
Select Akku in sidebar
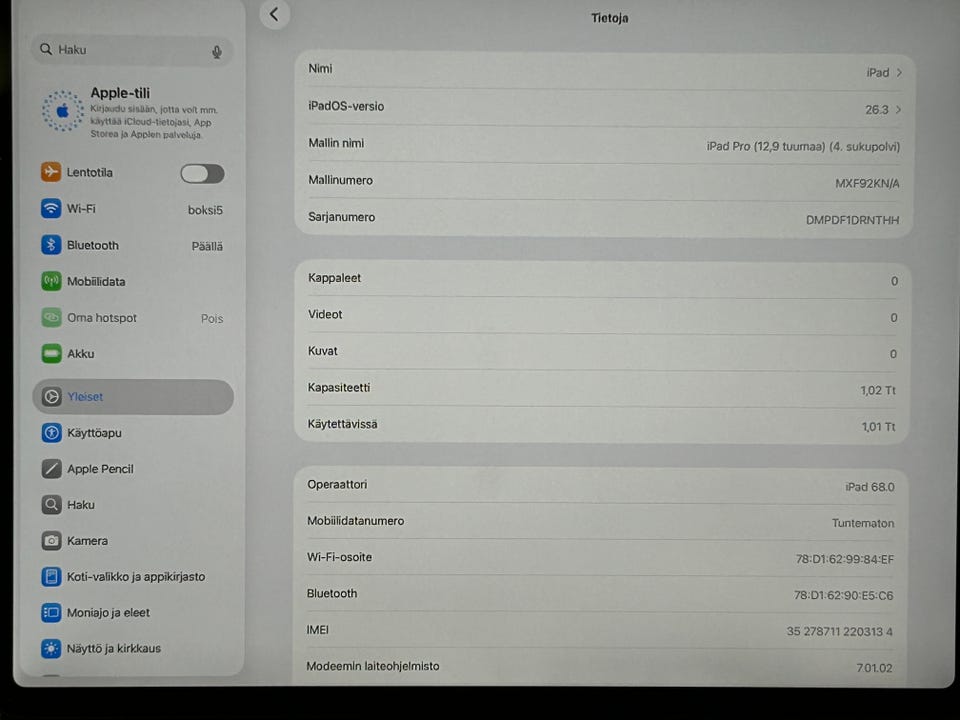coord(132,354)
